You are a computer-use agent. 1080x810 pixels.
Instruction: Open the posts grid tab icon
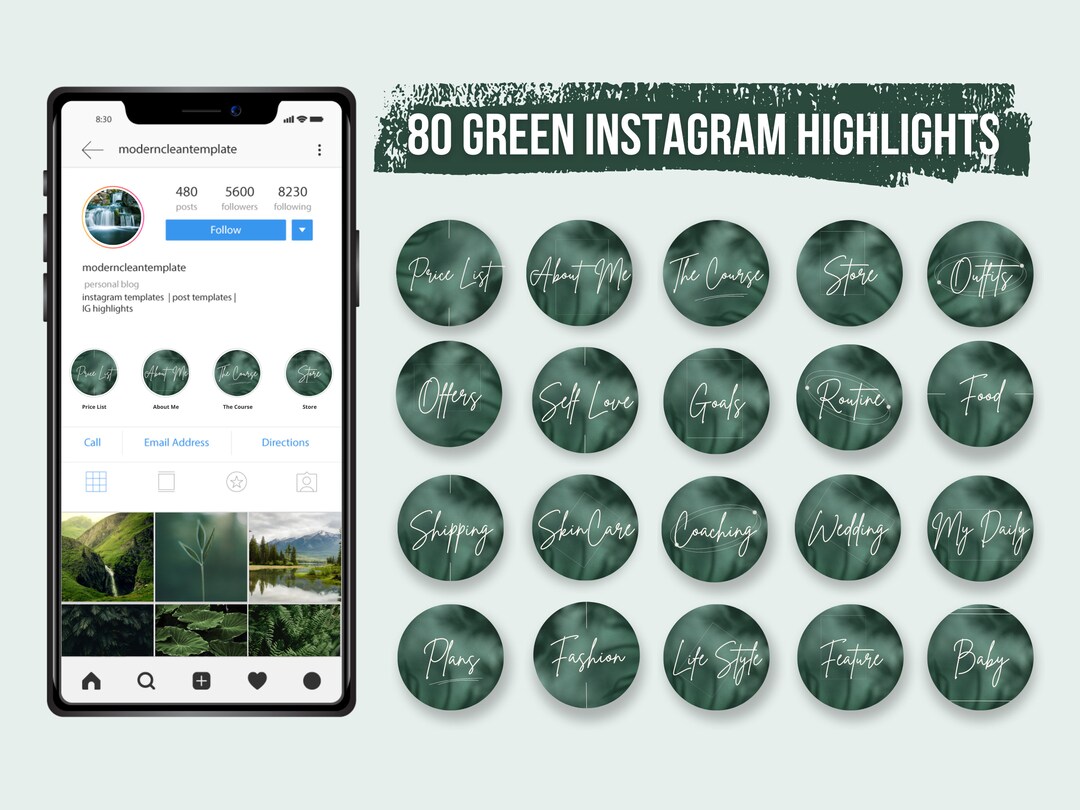(96, 481)
